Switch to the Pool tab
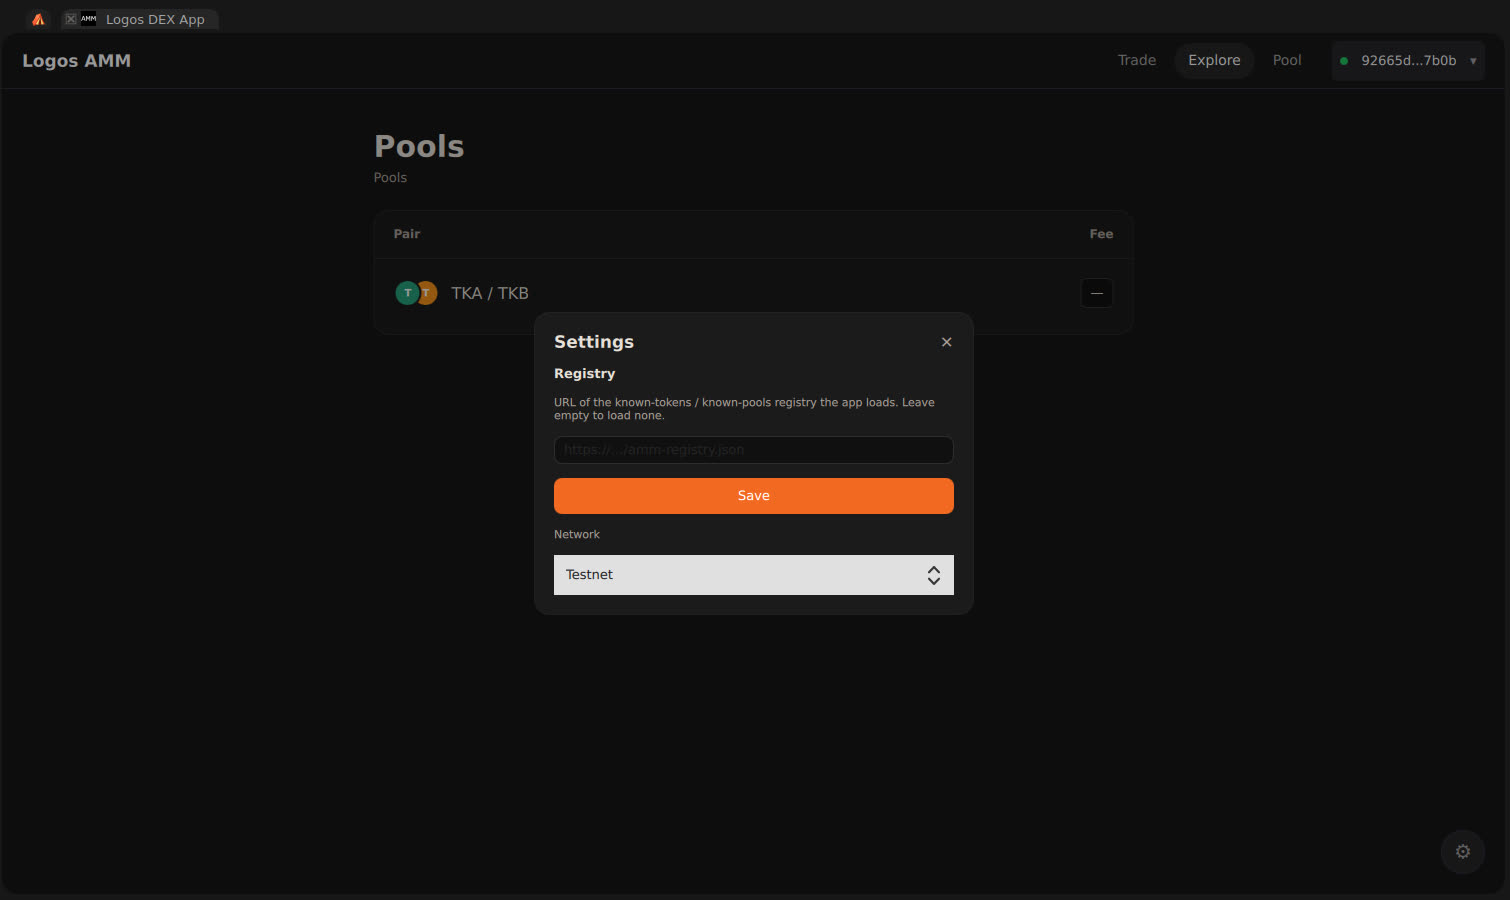This screenshot has height=900, width=1510. pyautogui.click(x=1287, y=60)
